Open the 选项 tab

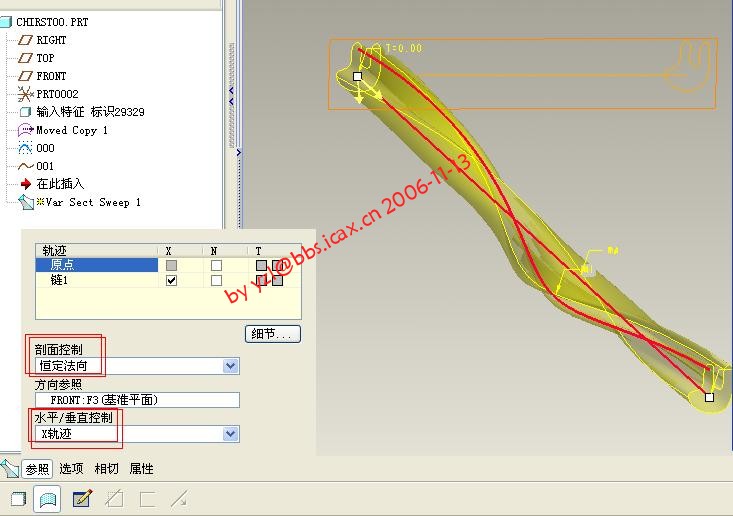[x=71, y=468]
